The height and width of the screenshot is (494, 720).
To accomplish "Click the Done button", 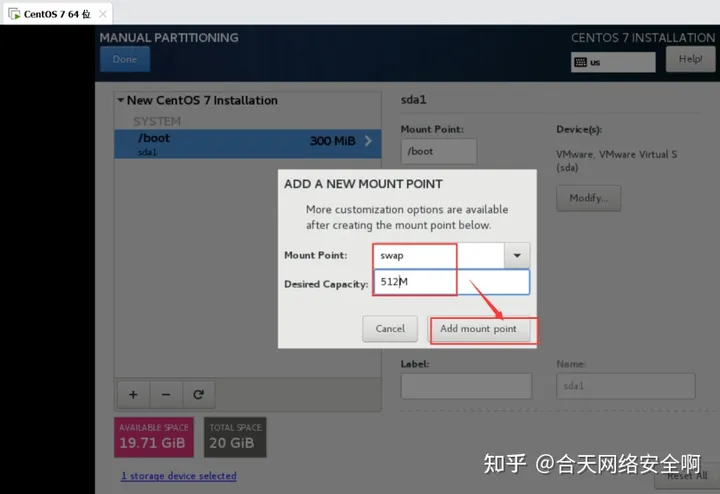I will pyautogui.click(x=125, y=59).
